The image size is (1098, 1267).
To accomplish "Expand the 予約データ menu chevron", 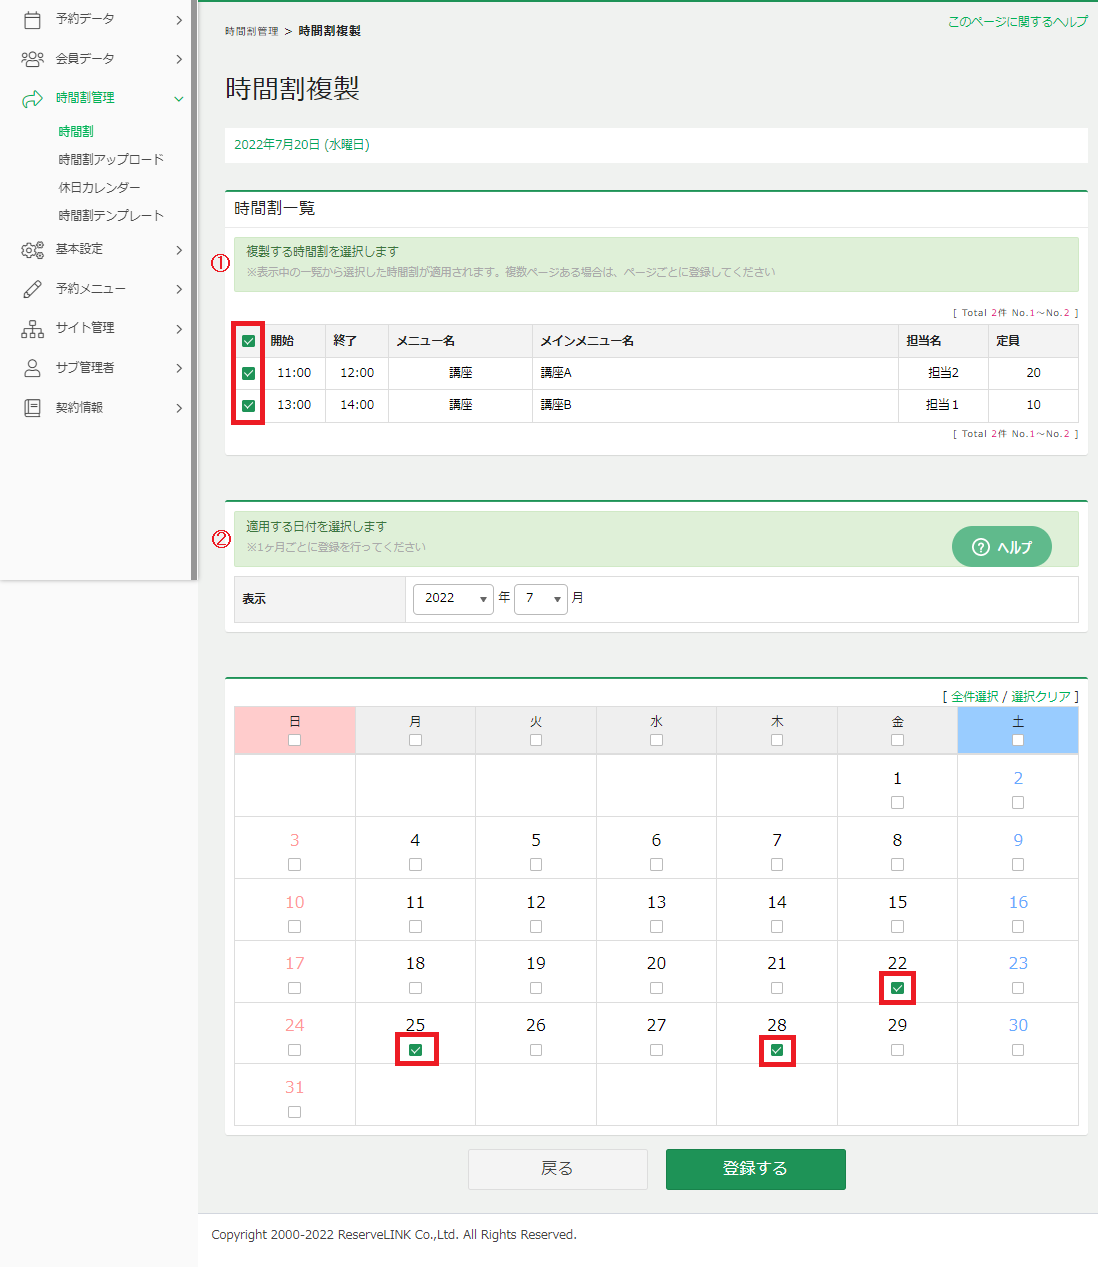I will tap(179, 19).
